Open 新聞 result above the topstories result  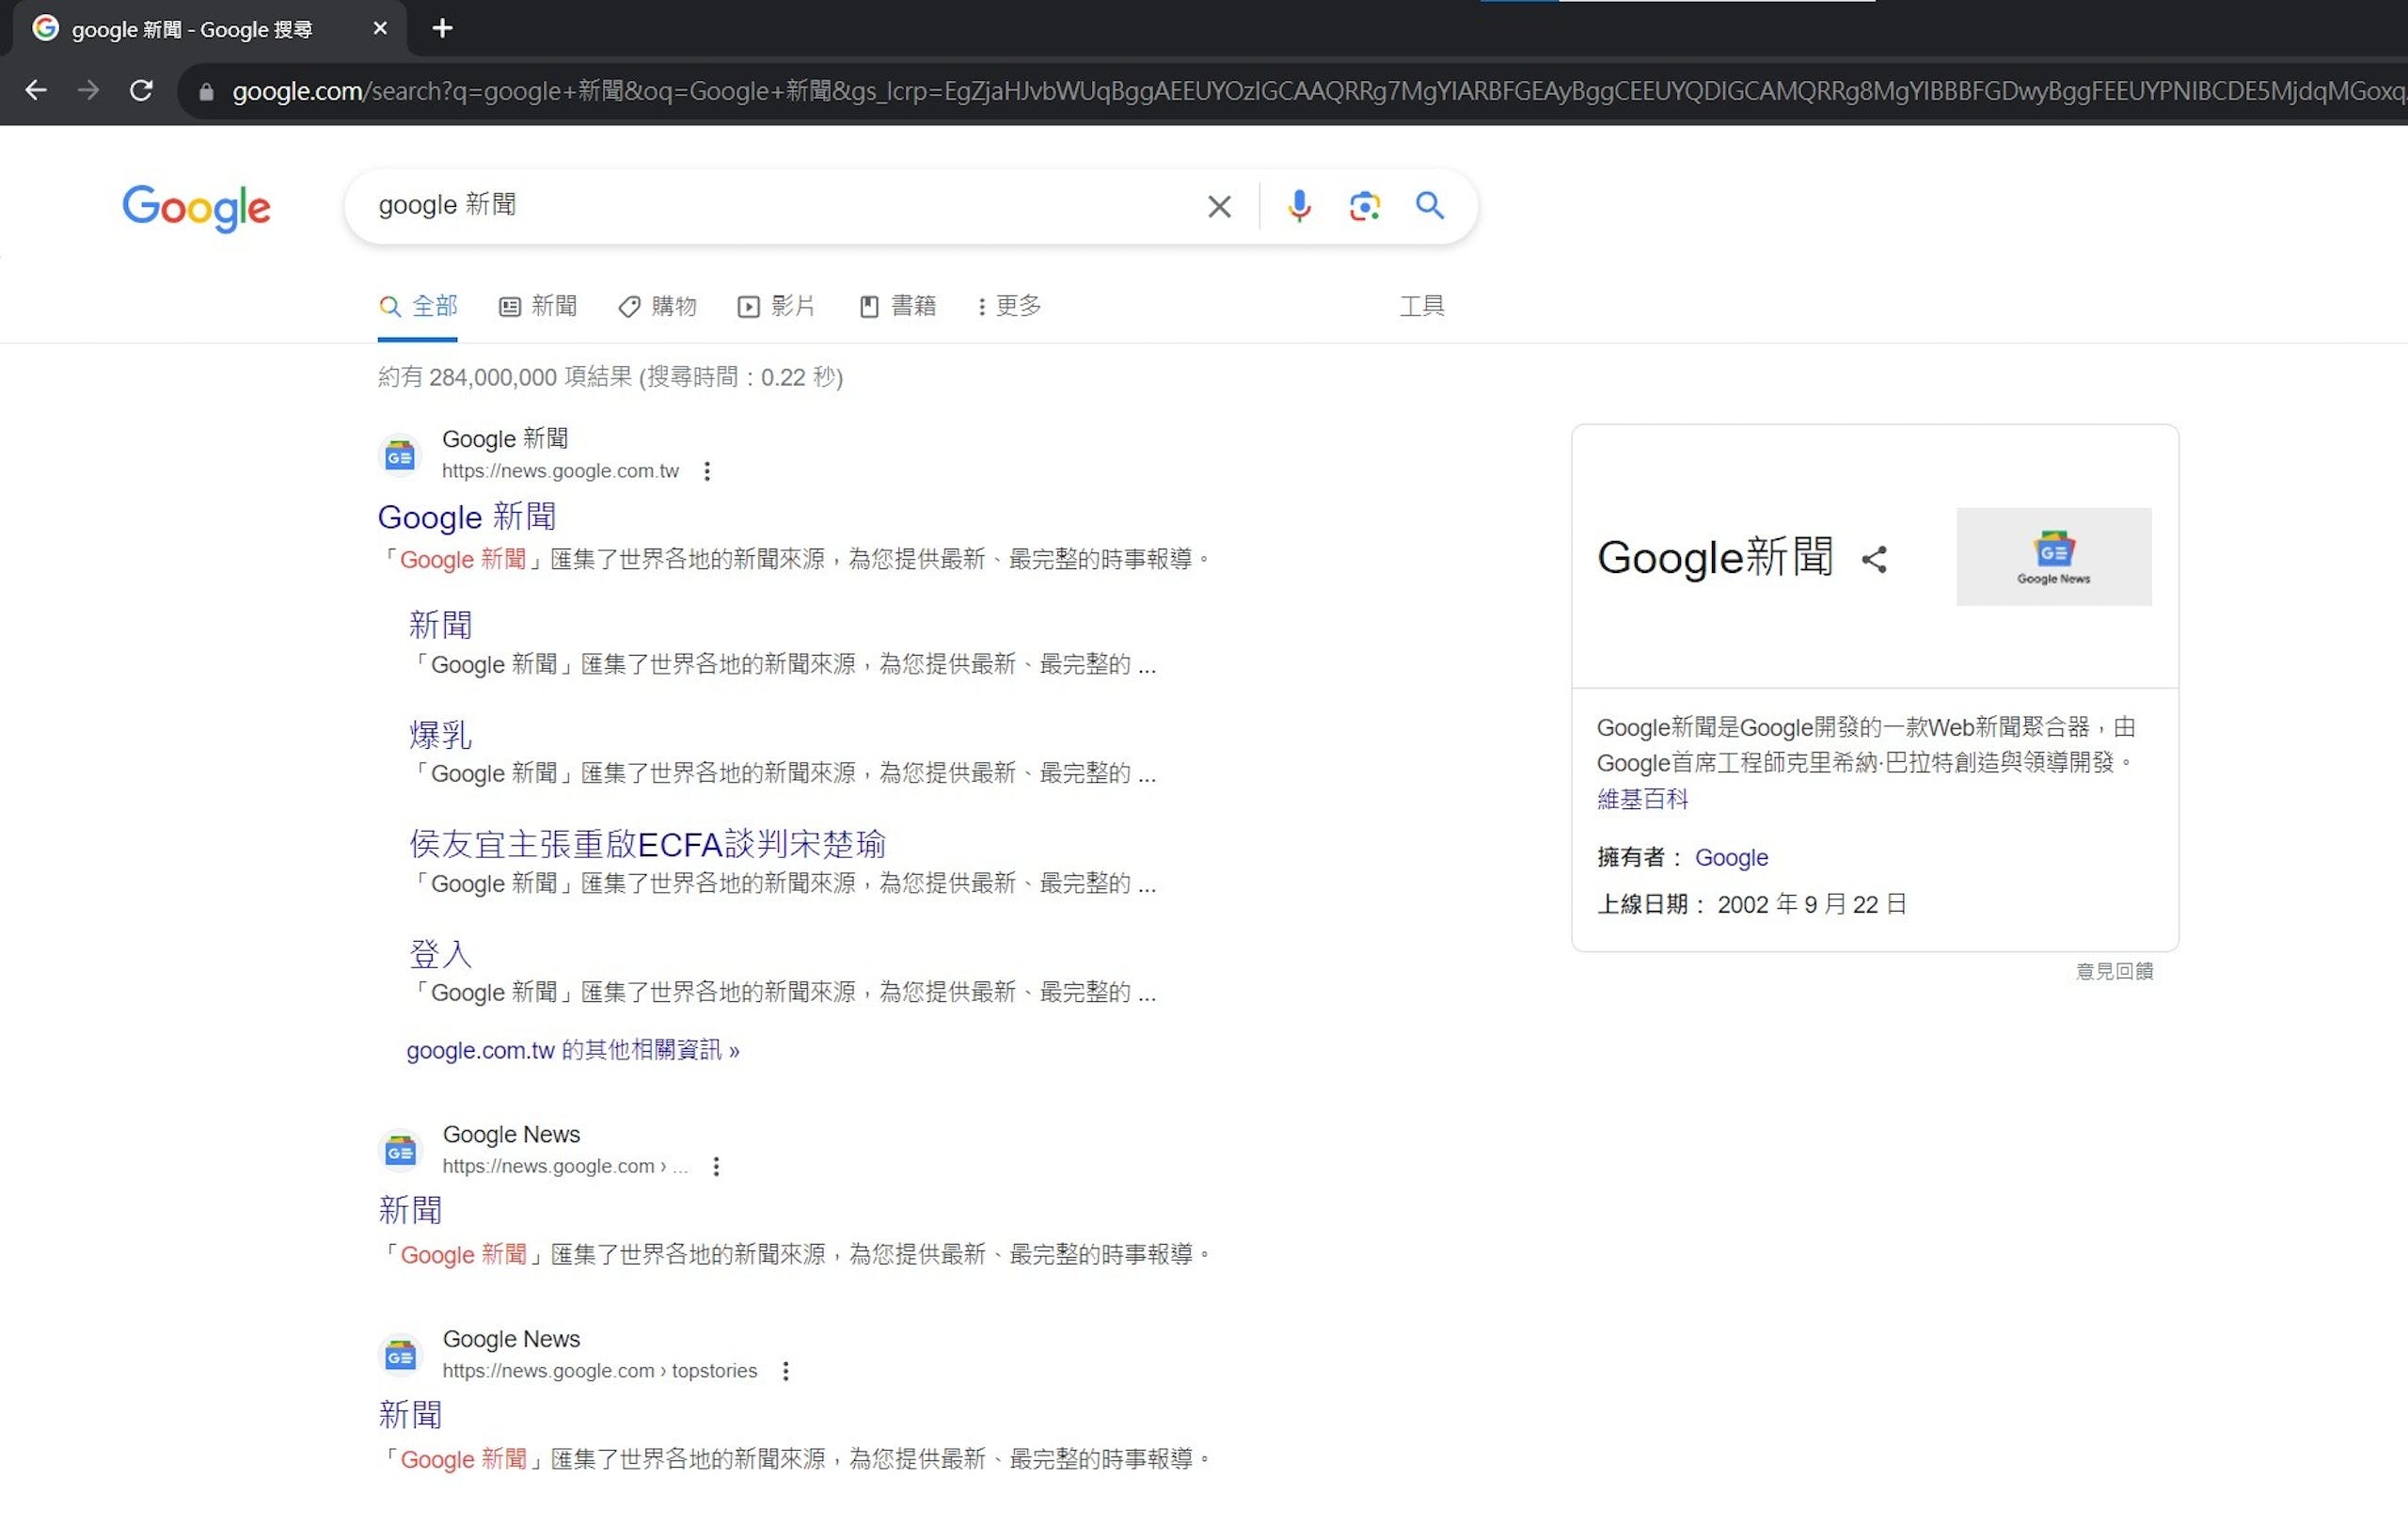(410, 1211)
